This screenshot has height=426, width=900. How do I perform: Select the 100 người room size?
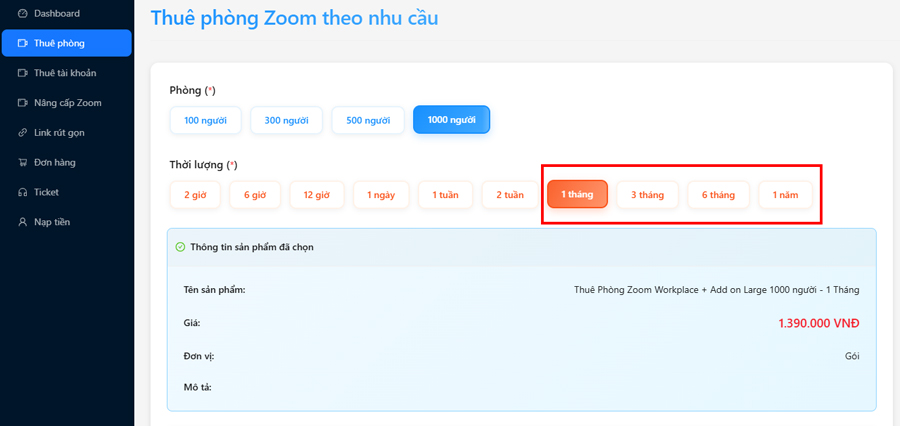pyautogui.click(x=205, y=121)
